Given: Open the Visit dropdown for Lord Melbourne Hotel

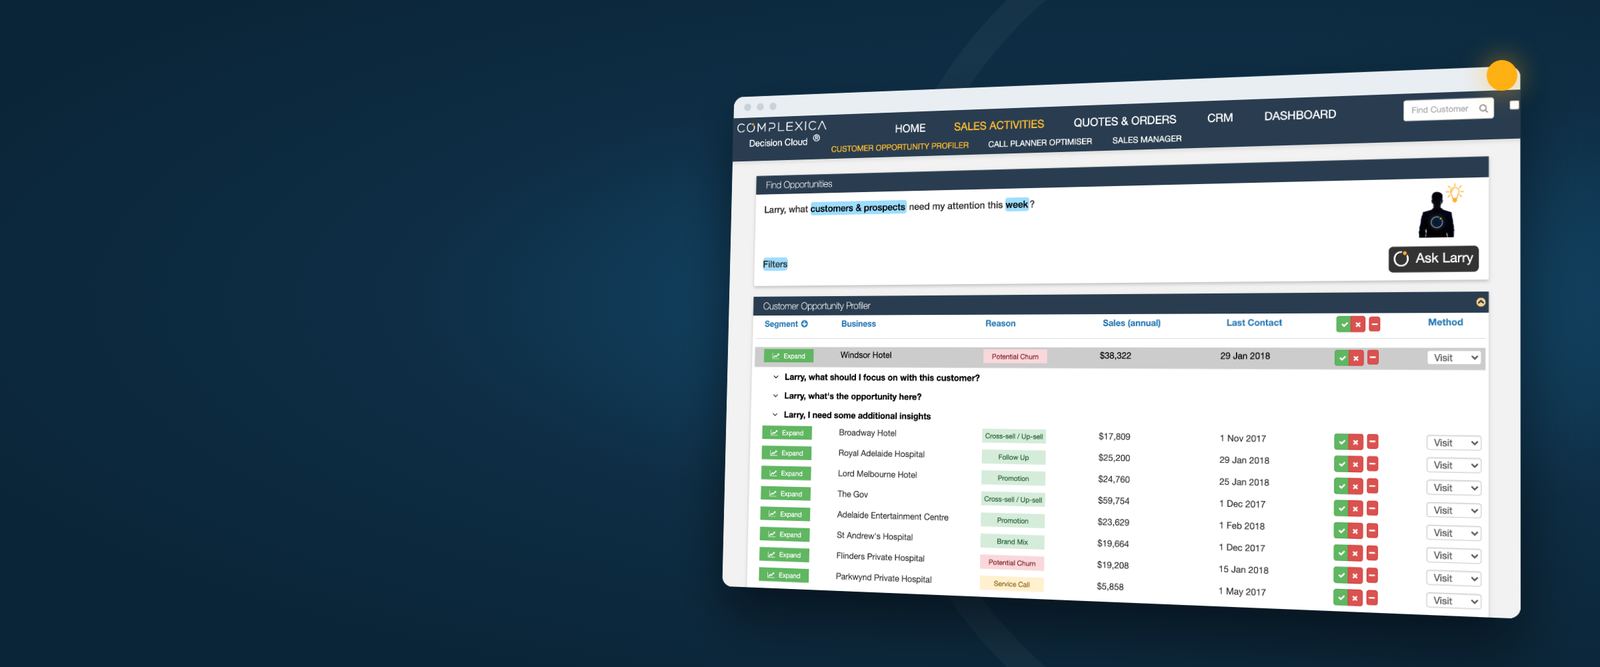Looking at the screenshot, I should [1453, 488].
